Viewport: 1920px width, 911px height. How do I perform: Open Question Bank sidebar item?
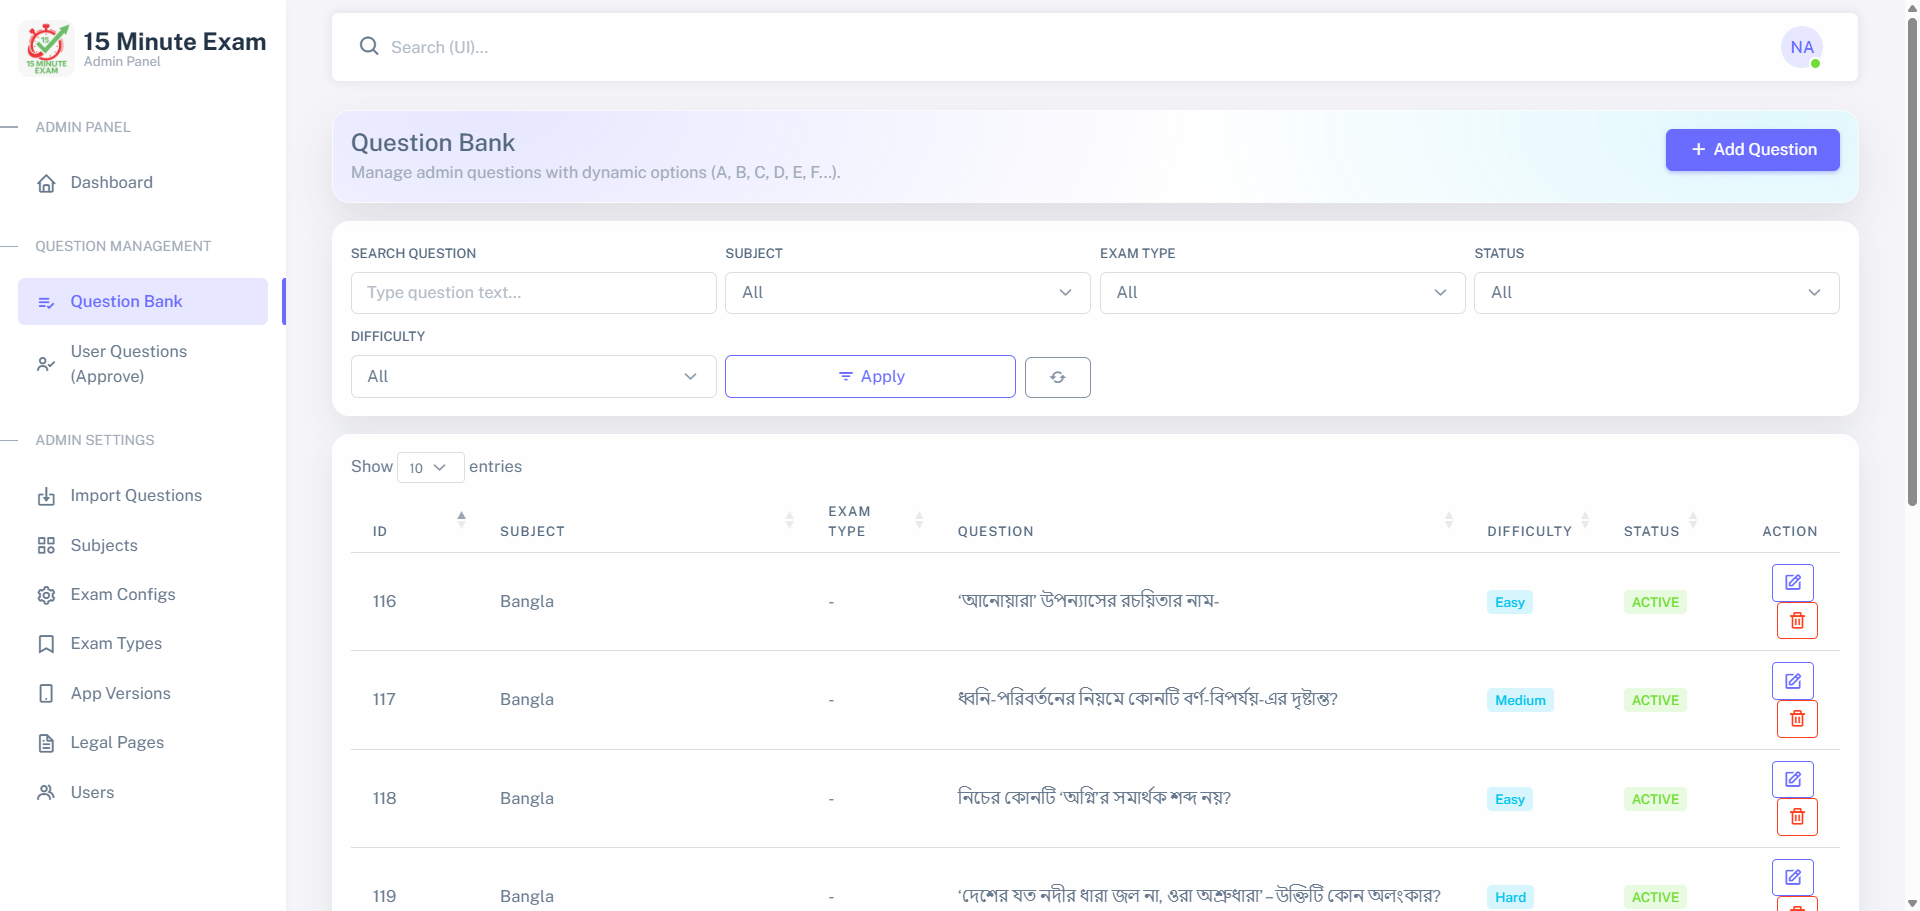click(143, 302)
